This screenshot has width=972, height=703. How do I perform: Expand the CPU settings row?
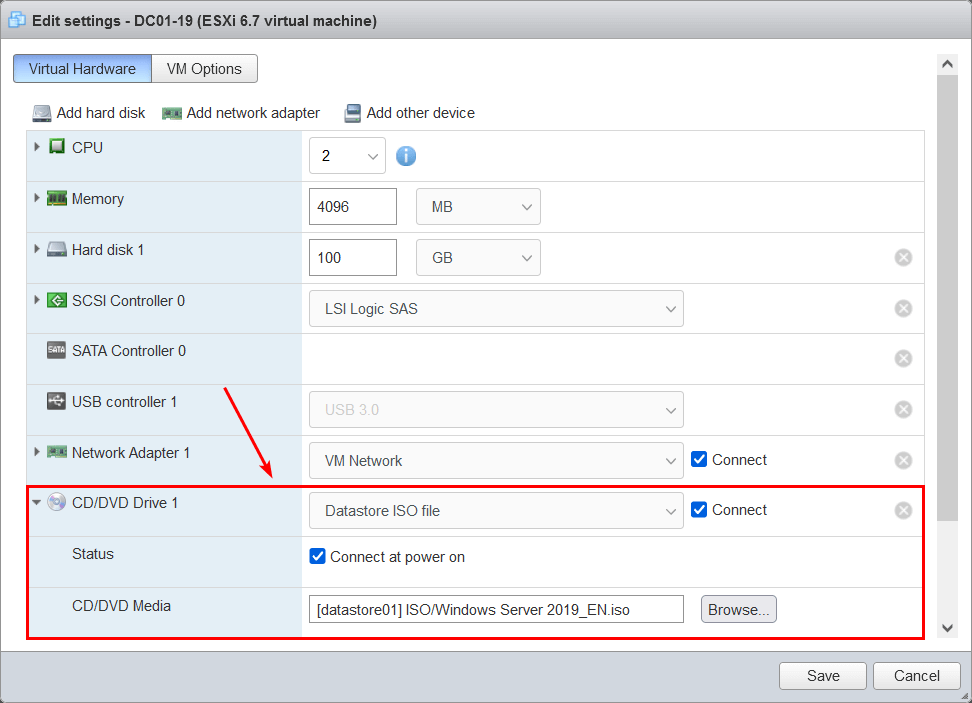[37, 147]
